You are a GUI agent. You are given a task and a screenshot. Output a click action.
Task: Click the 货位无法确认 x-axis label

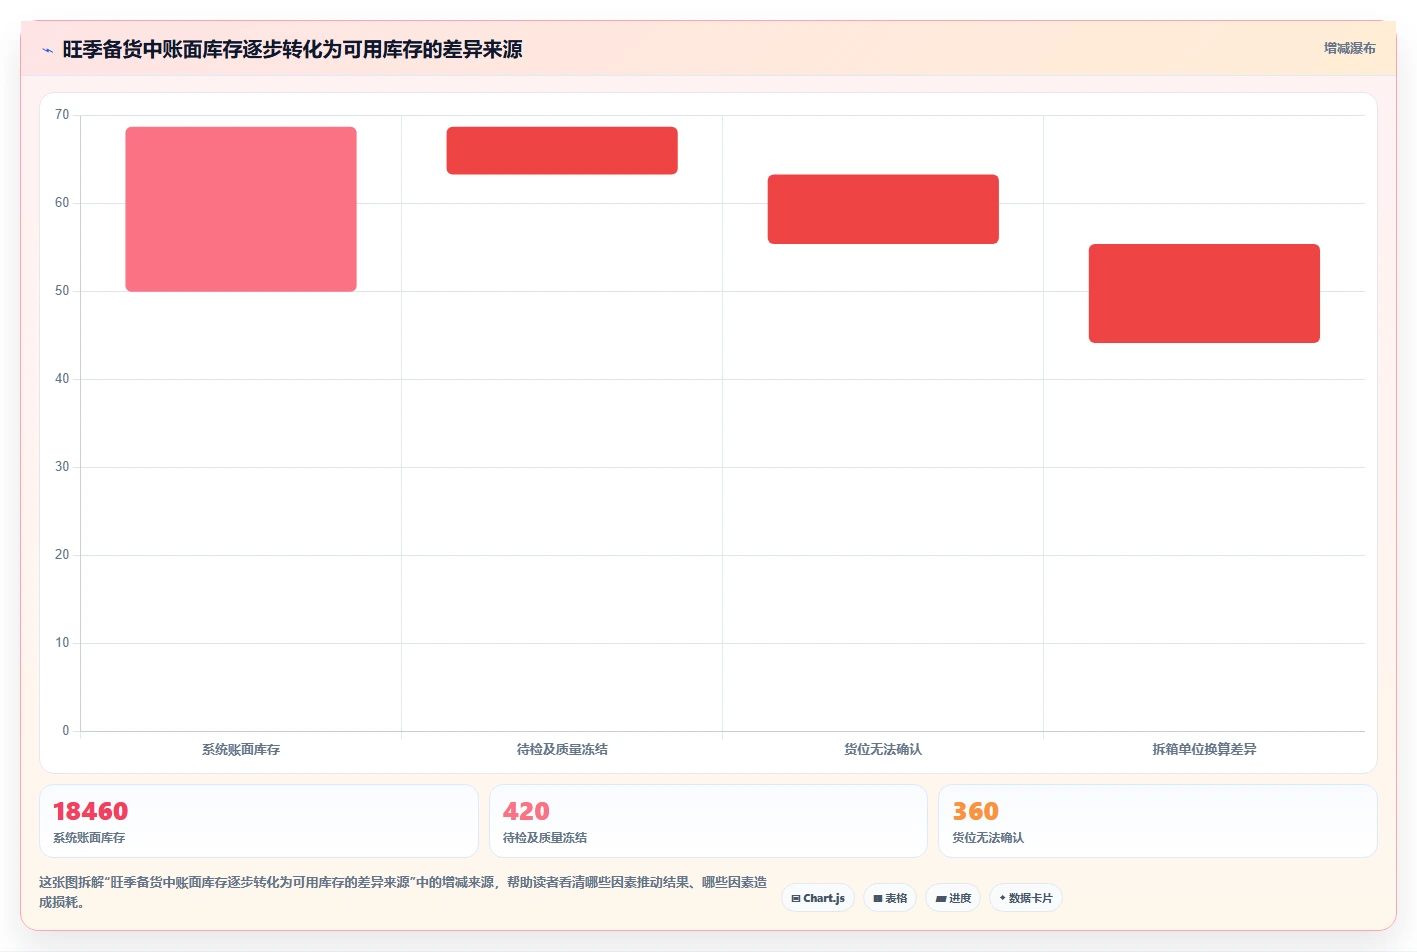(883, 749)
